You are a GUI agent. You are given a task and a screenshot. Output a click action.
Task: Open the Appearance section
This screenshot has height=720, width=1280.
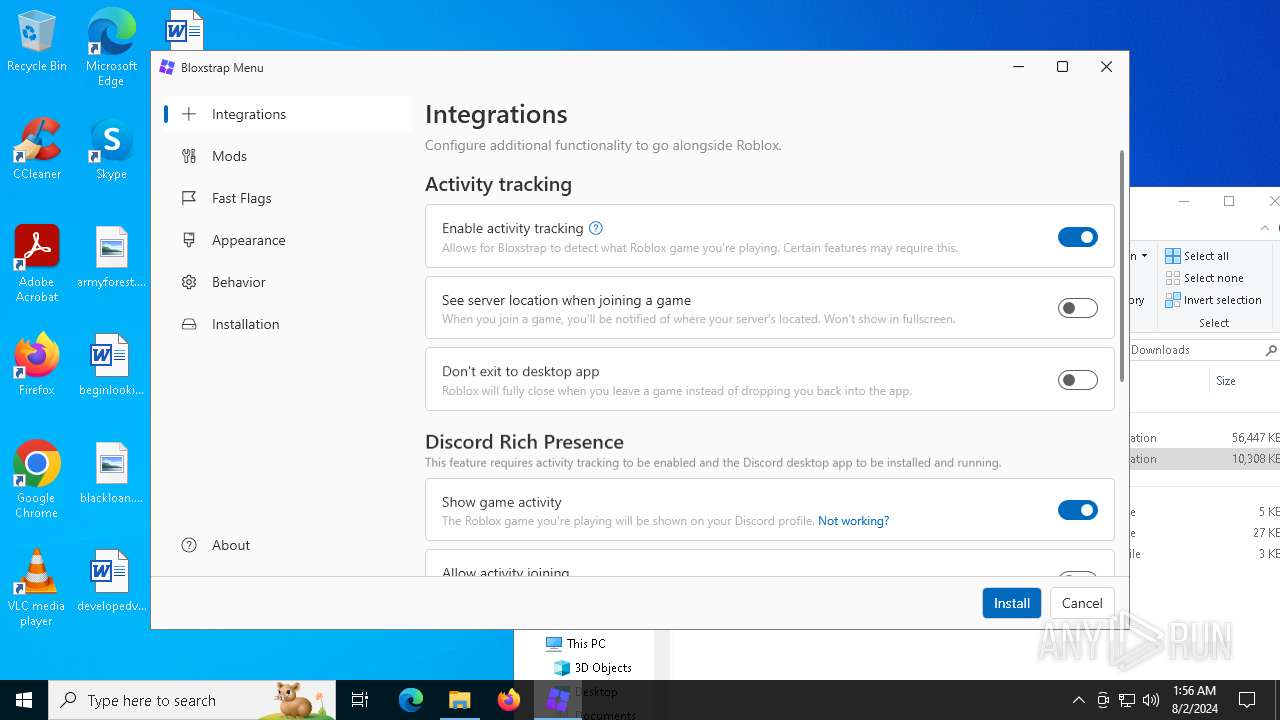(x=286, y=240)
